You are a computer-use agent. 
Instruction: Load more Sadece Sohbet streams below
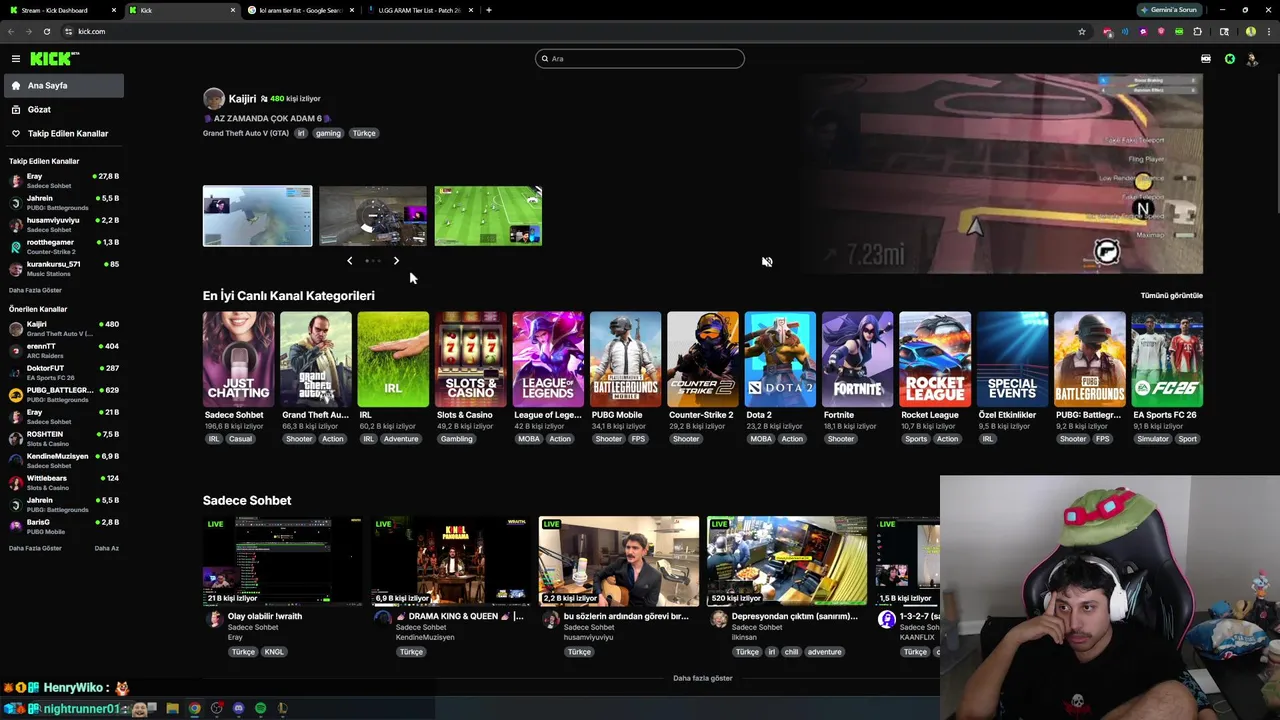(702, 678)
